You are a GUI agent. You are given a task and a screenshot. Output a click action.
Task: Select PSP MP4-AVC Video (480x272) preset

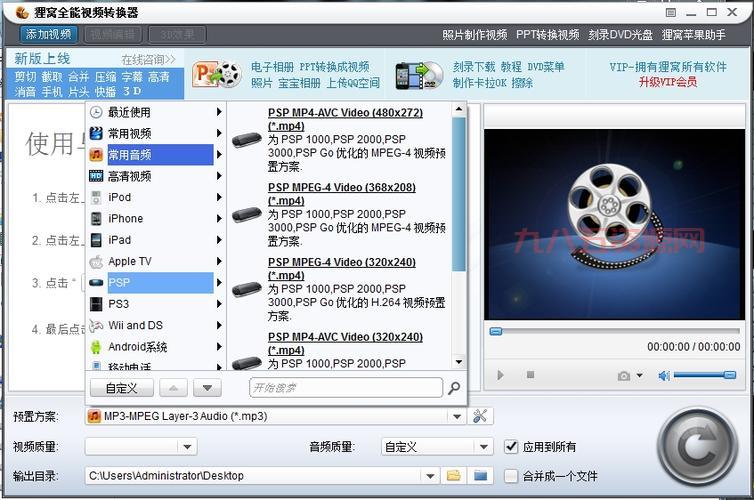[345, 119]
